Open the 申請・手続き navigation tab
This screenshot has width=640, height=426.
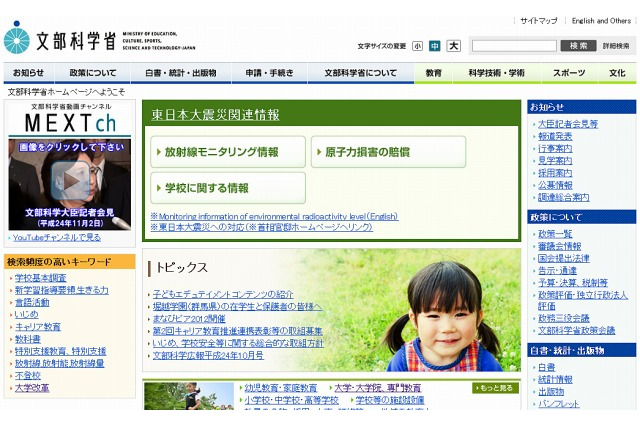[269, 73]
